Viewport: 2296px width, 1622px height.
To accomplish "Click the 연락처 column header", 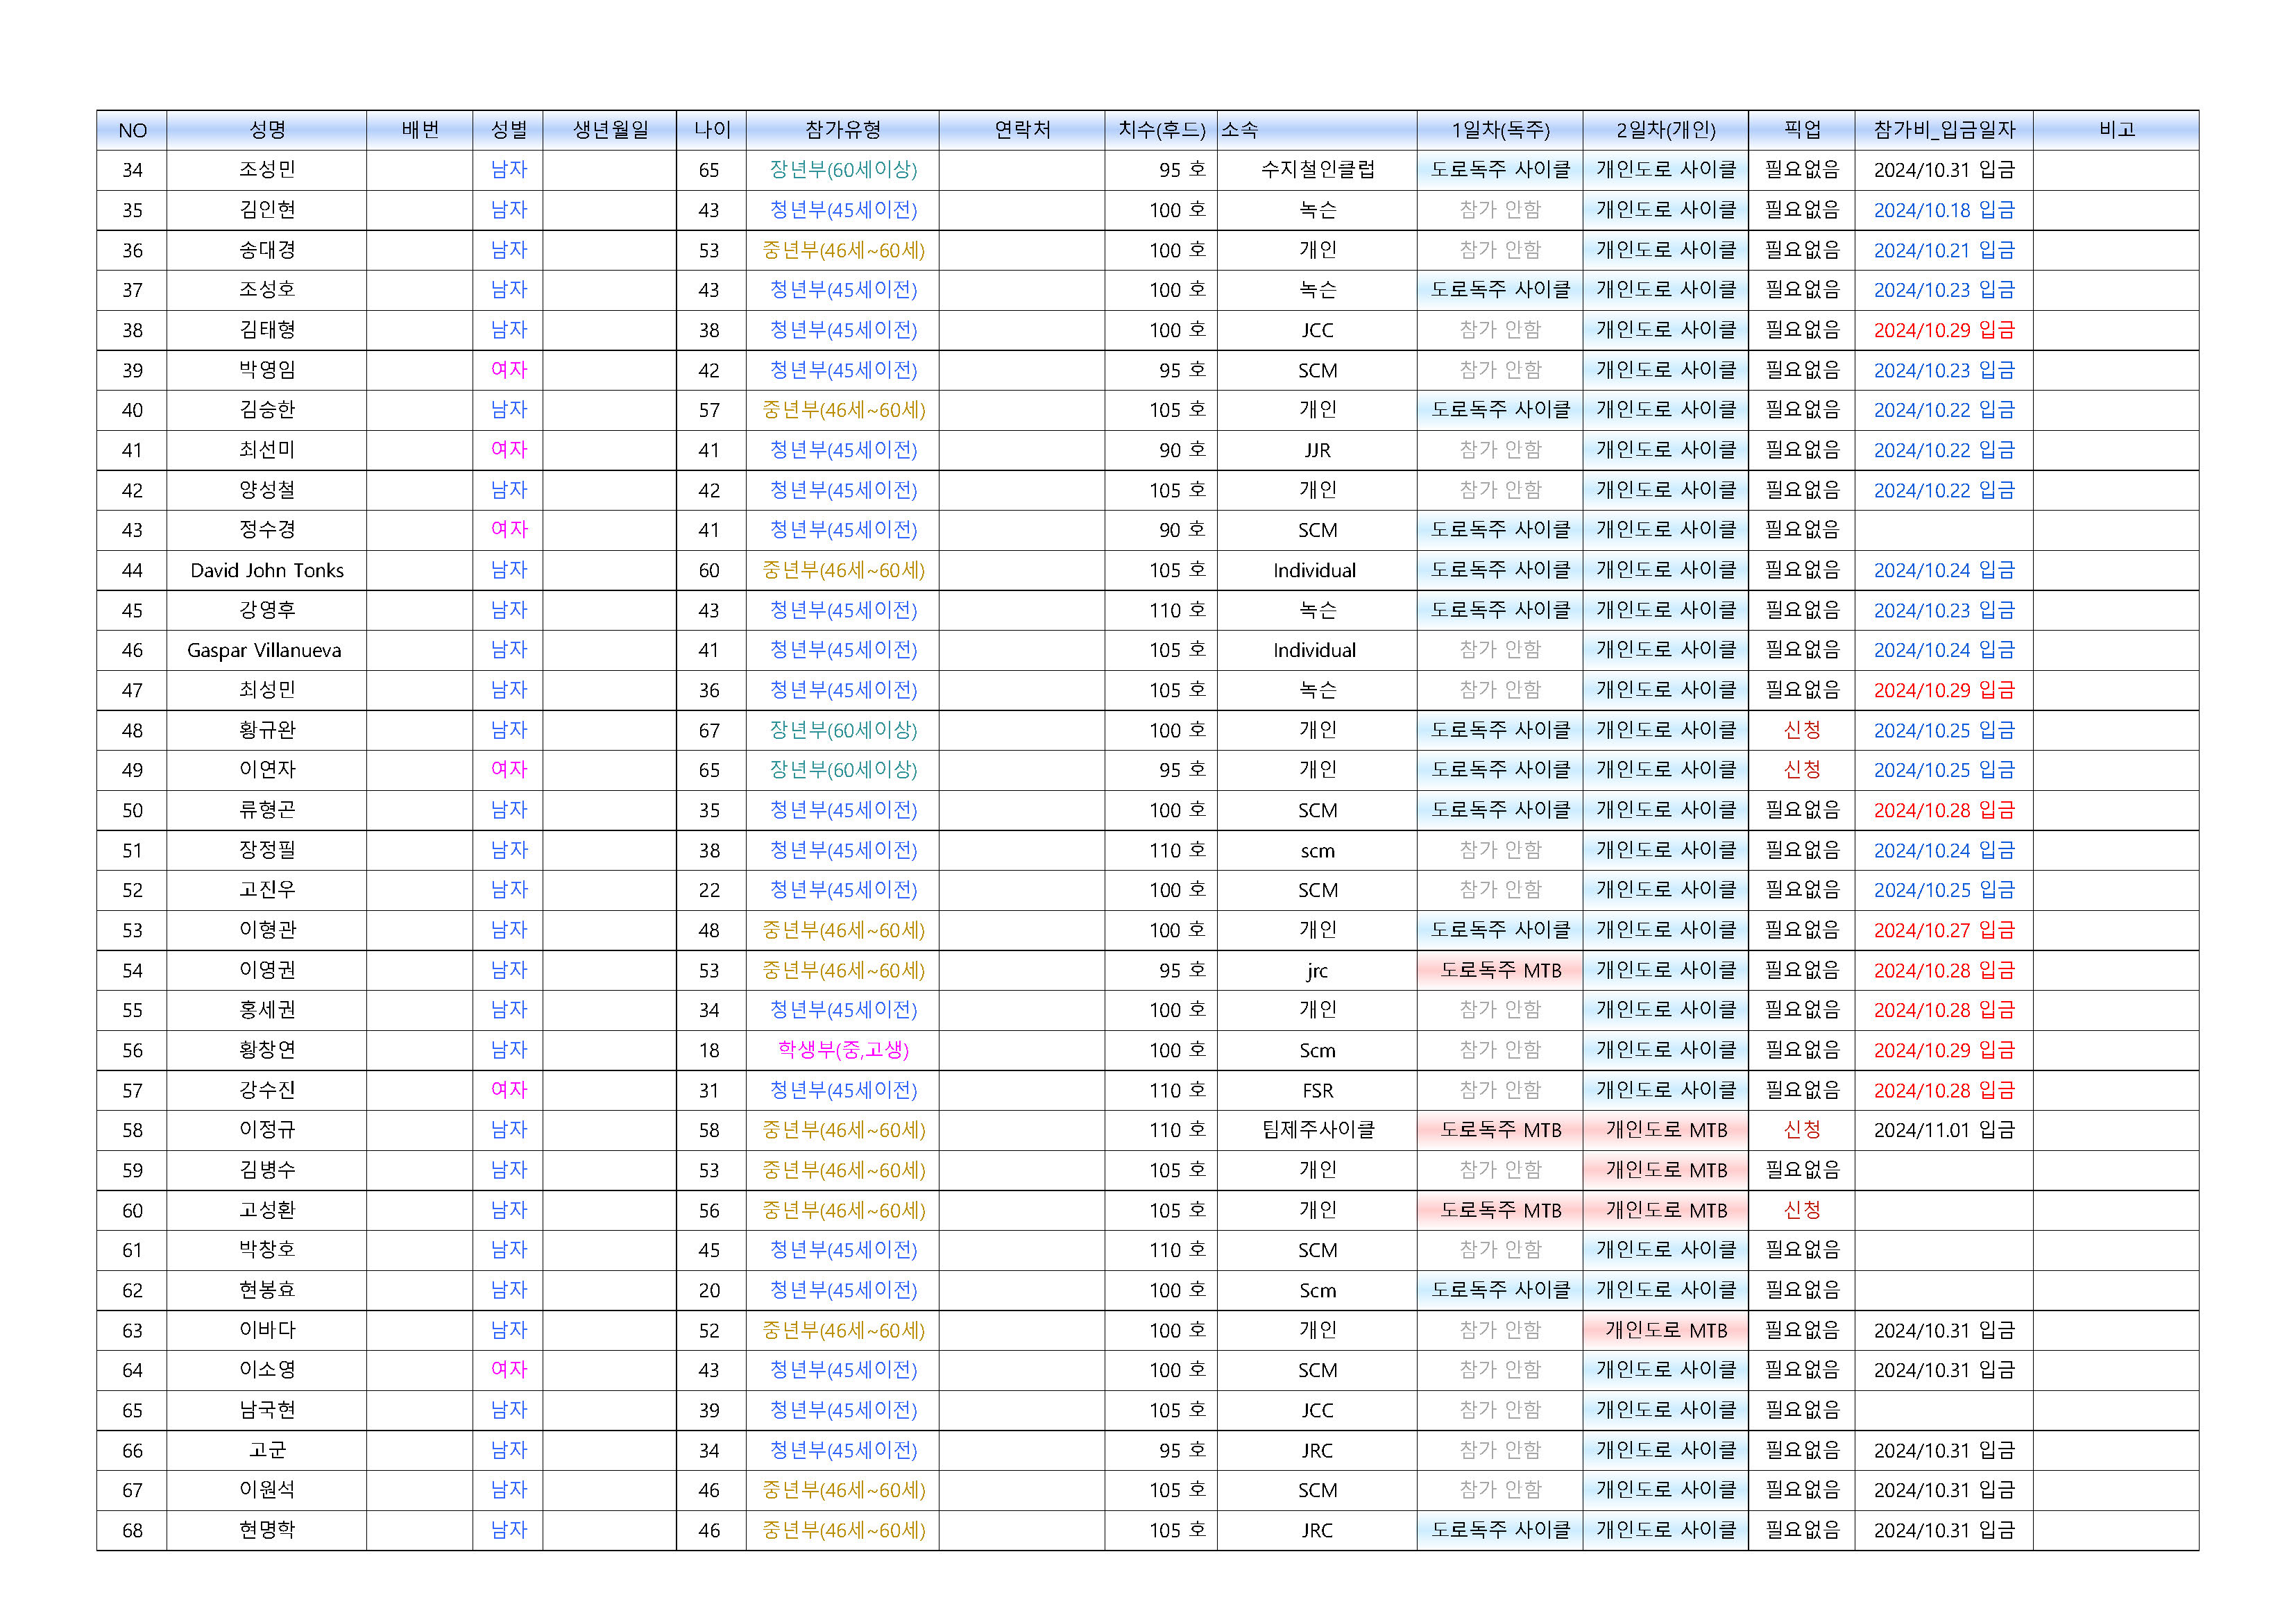I will (x=1022, y=130).
